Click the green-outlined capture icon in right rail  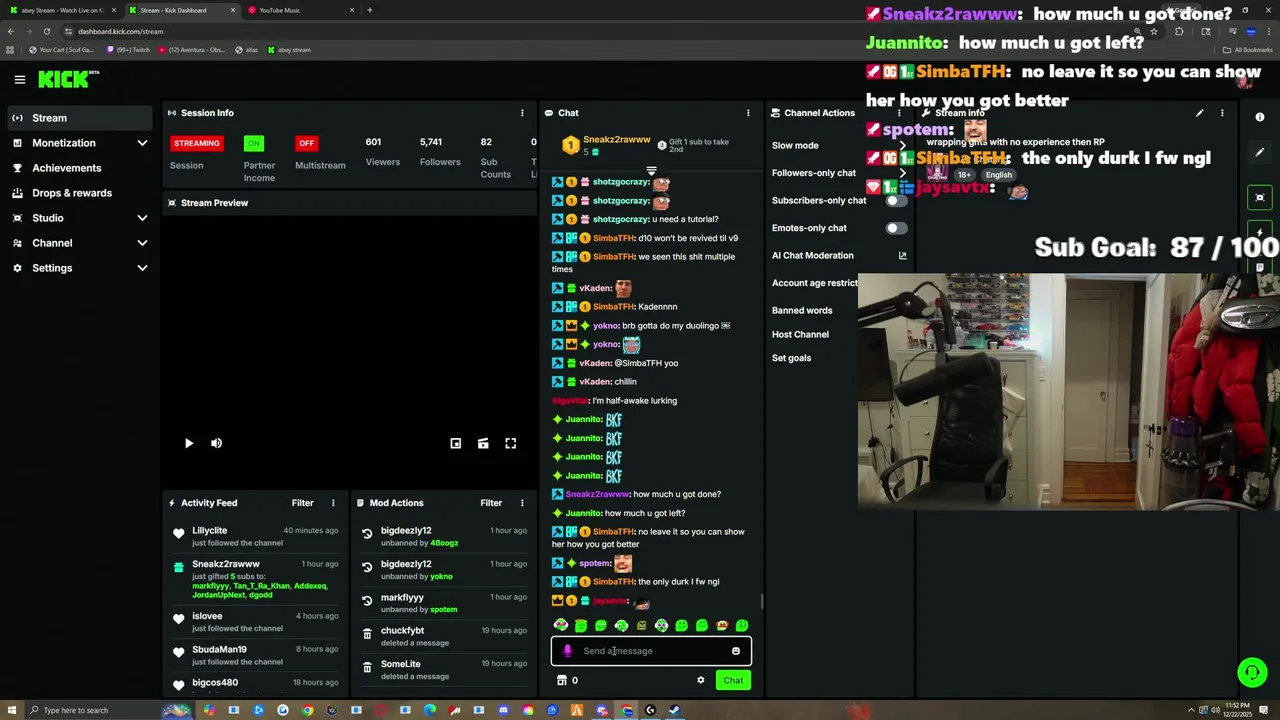[x=1260, y=197]
